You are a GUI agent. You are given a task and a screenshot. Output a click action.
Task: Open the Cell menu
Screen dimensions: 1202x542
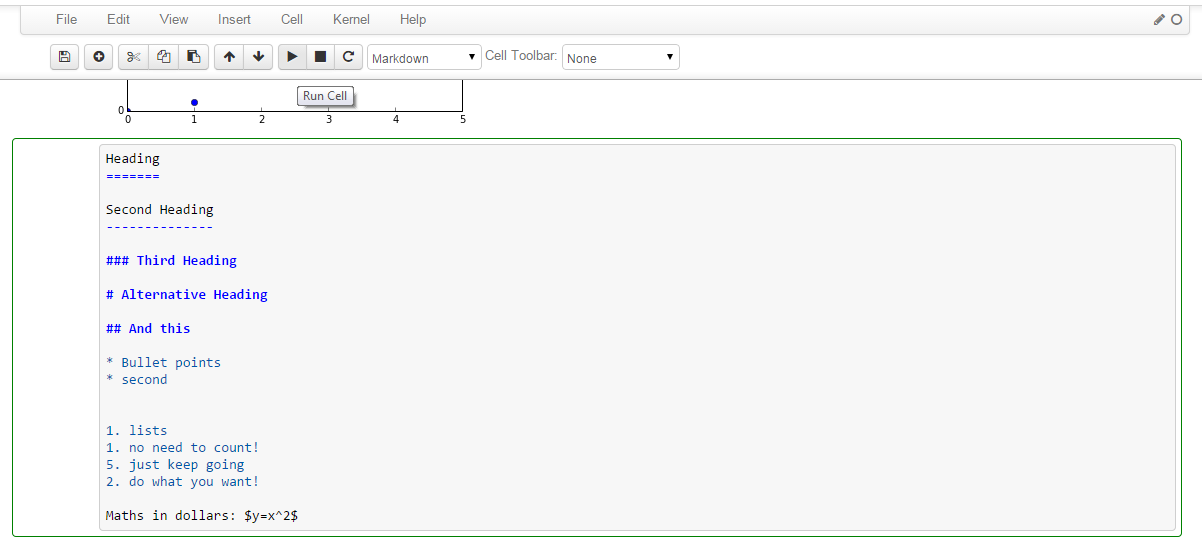(292, 19)
